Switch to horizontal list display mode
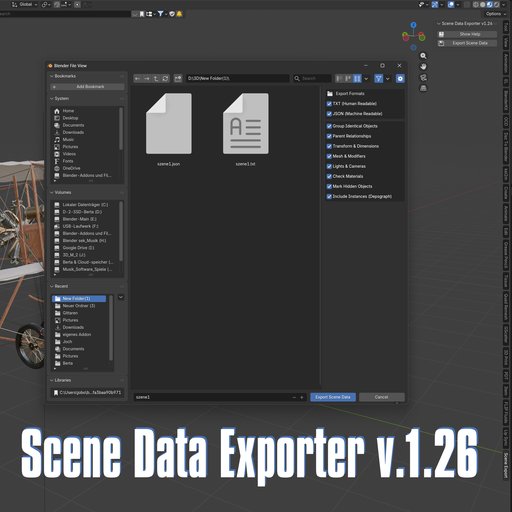 pyautogui.click(x=348, y=78)
